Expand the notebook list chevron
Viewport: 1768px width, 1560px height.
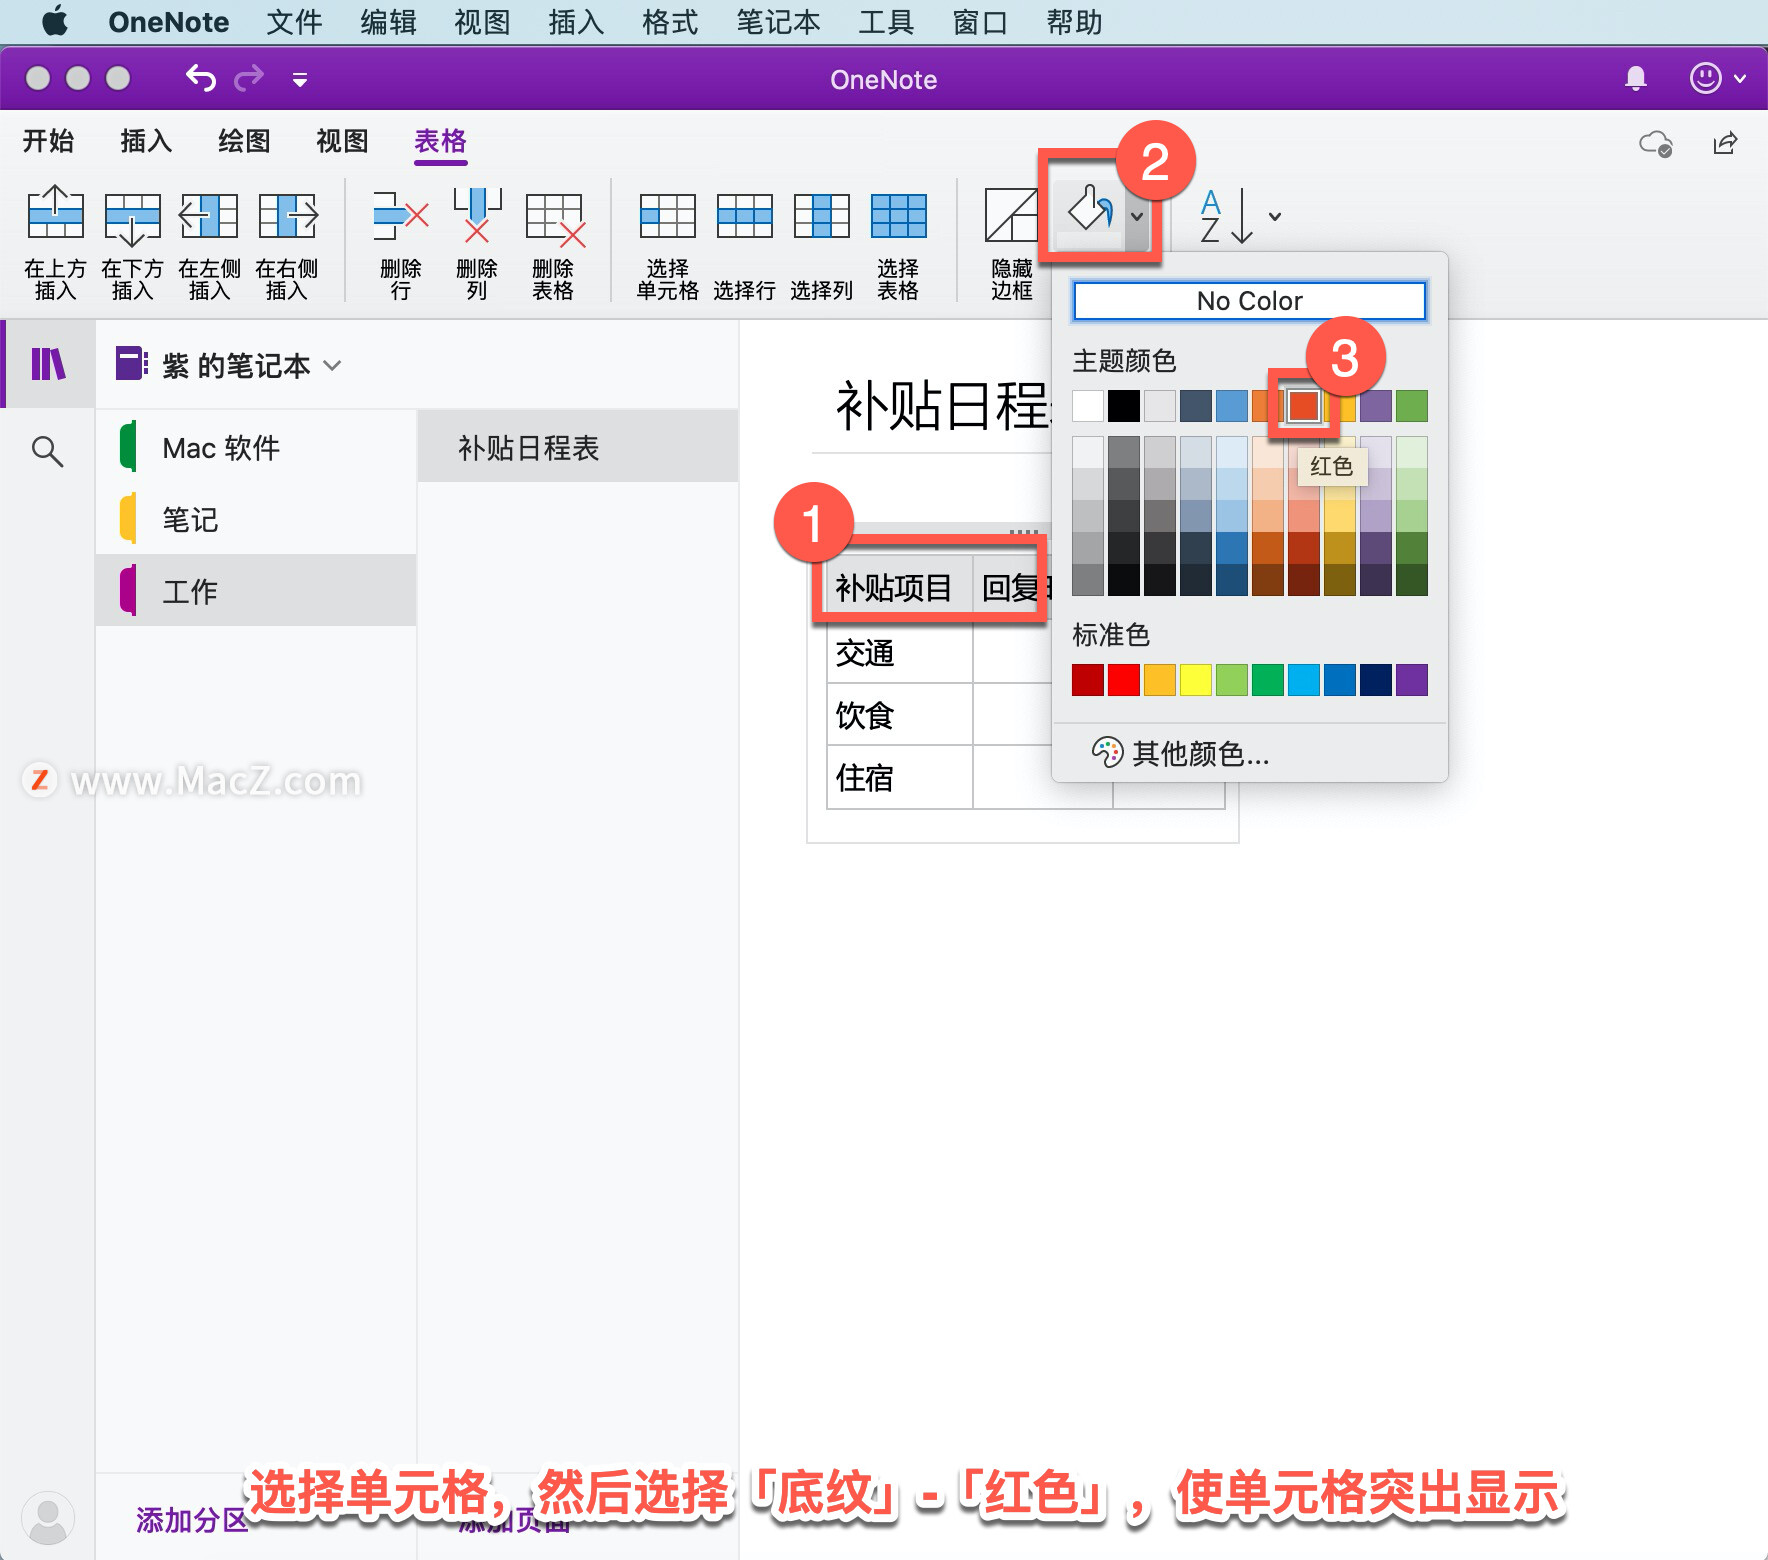click(x=332, y=366)
